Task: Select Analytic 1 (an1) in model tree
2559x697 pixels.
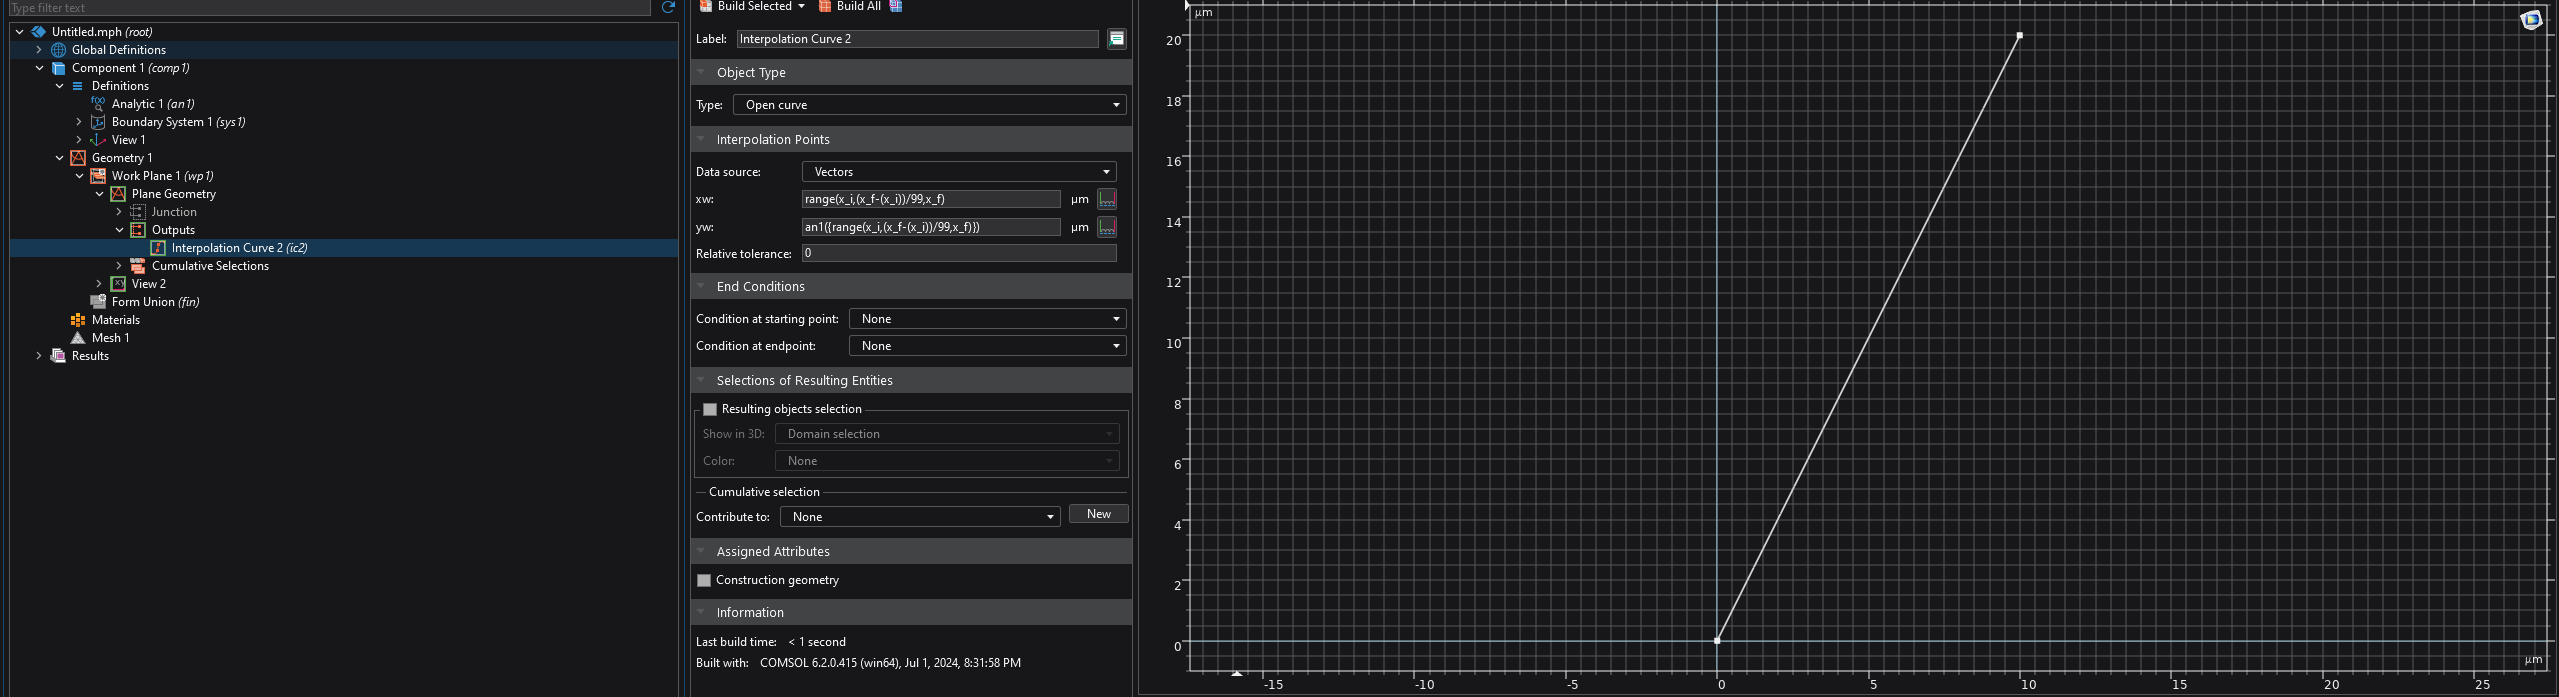Action: click(152, 104)
